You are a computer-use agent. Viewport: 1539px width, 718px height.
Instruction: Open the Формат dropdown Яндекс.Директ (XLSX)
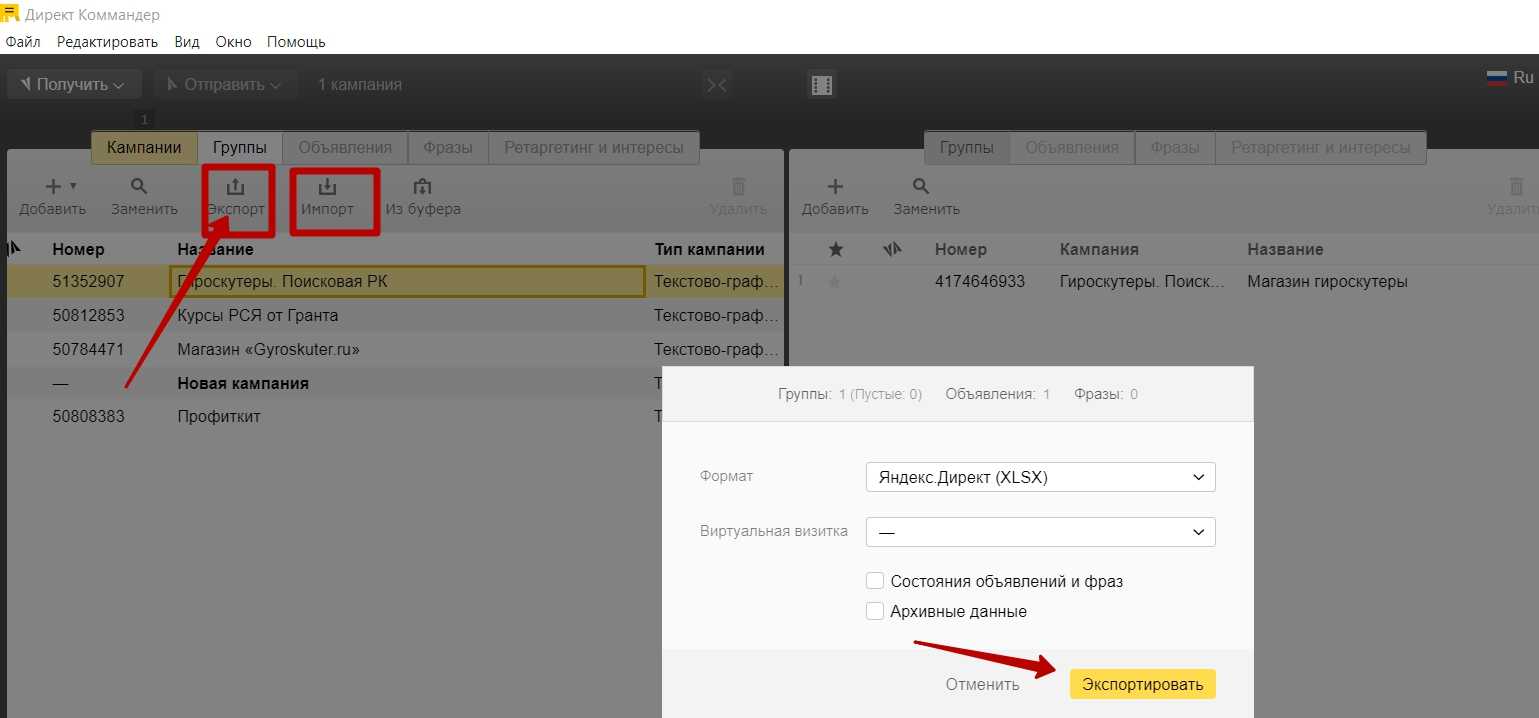click(x=1040, y=477)
